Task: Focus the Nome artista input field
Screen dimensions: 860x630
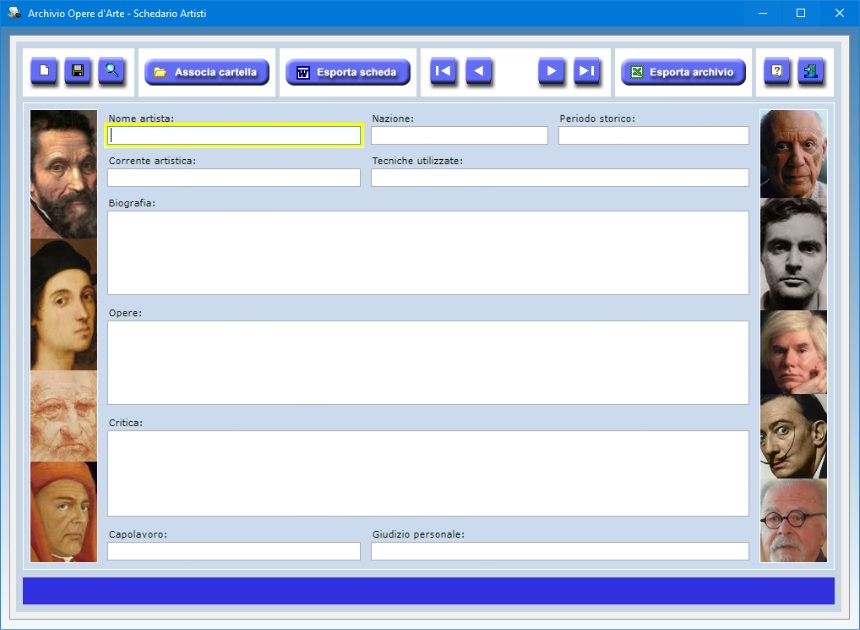Action: tap(234, 135)
